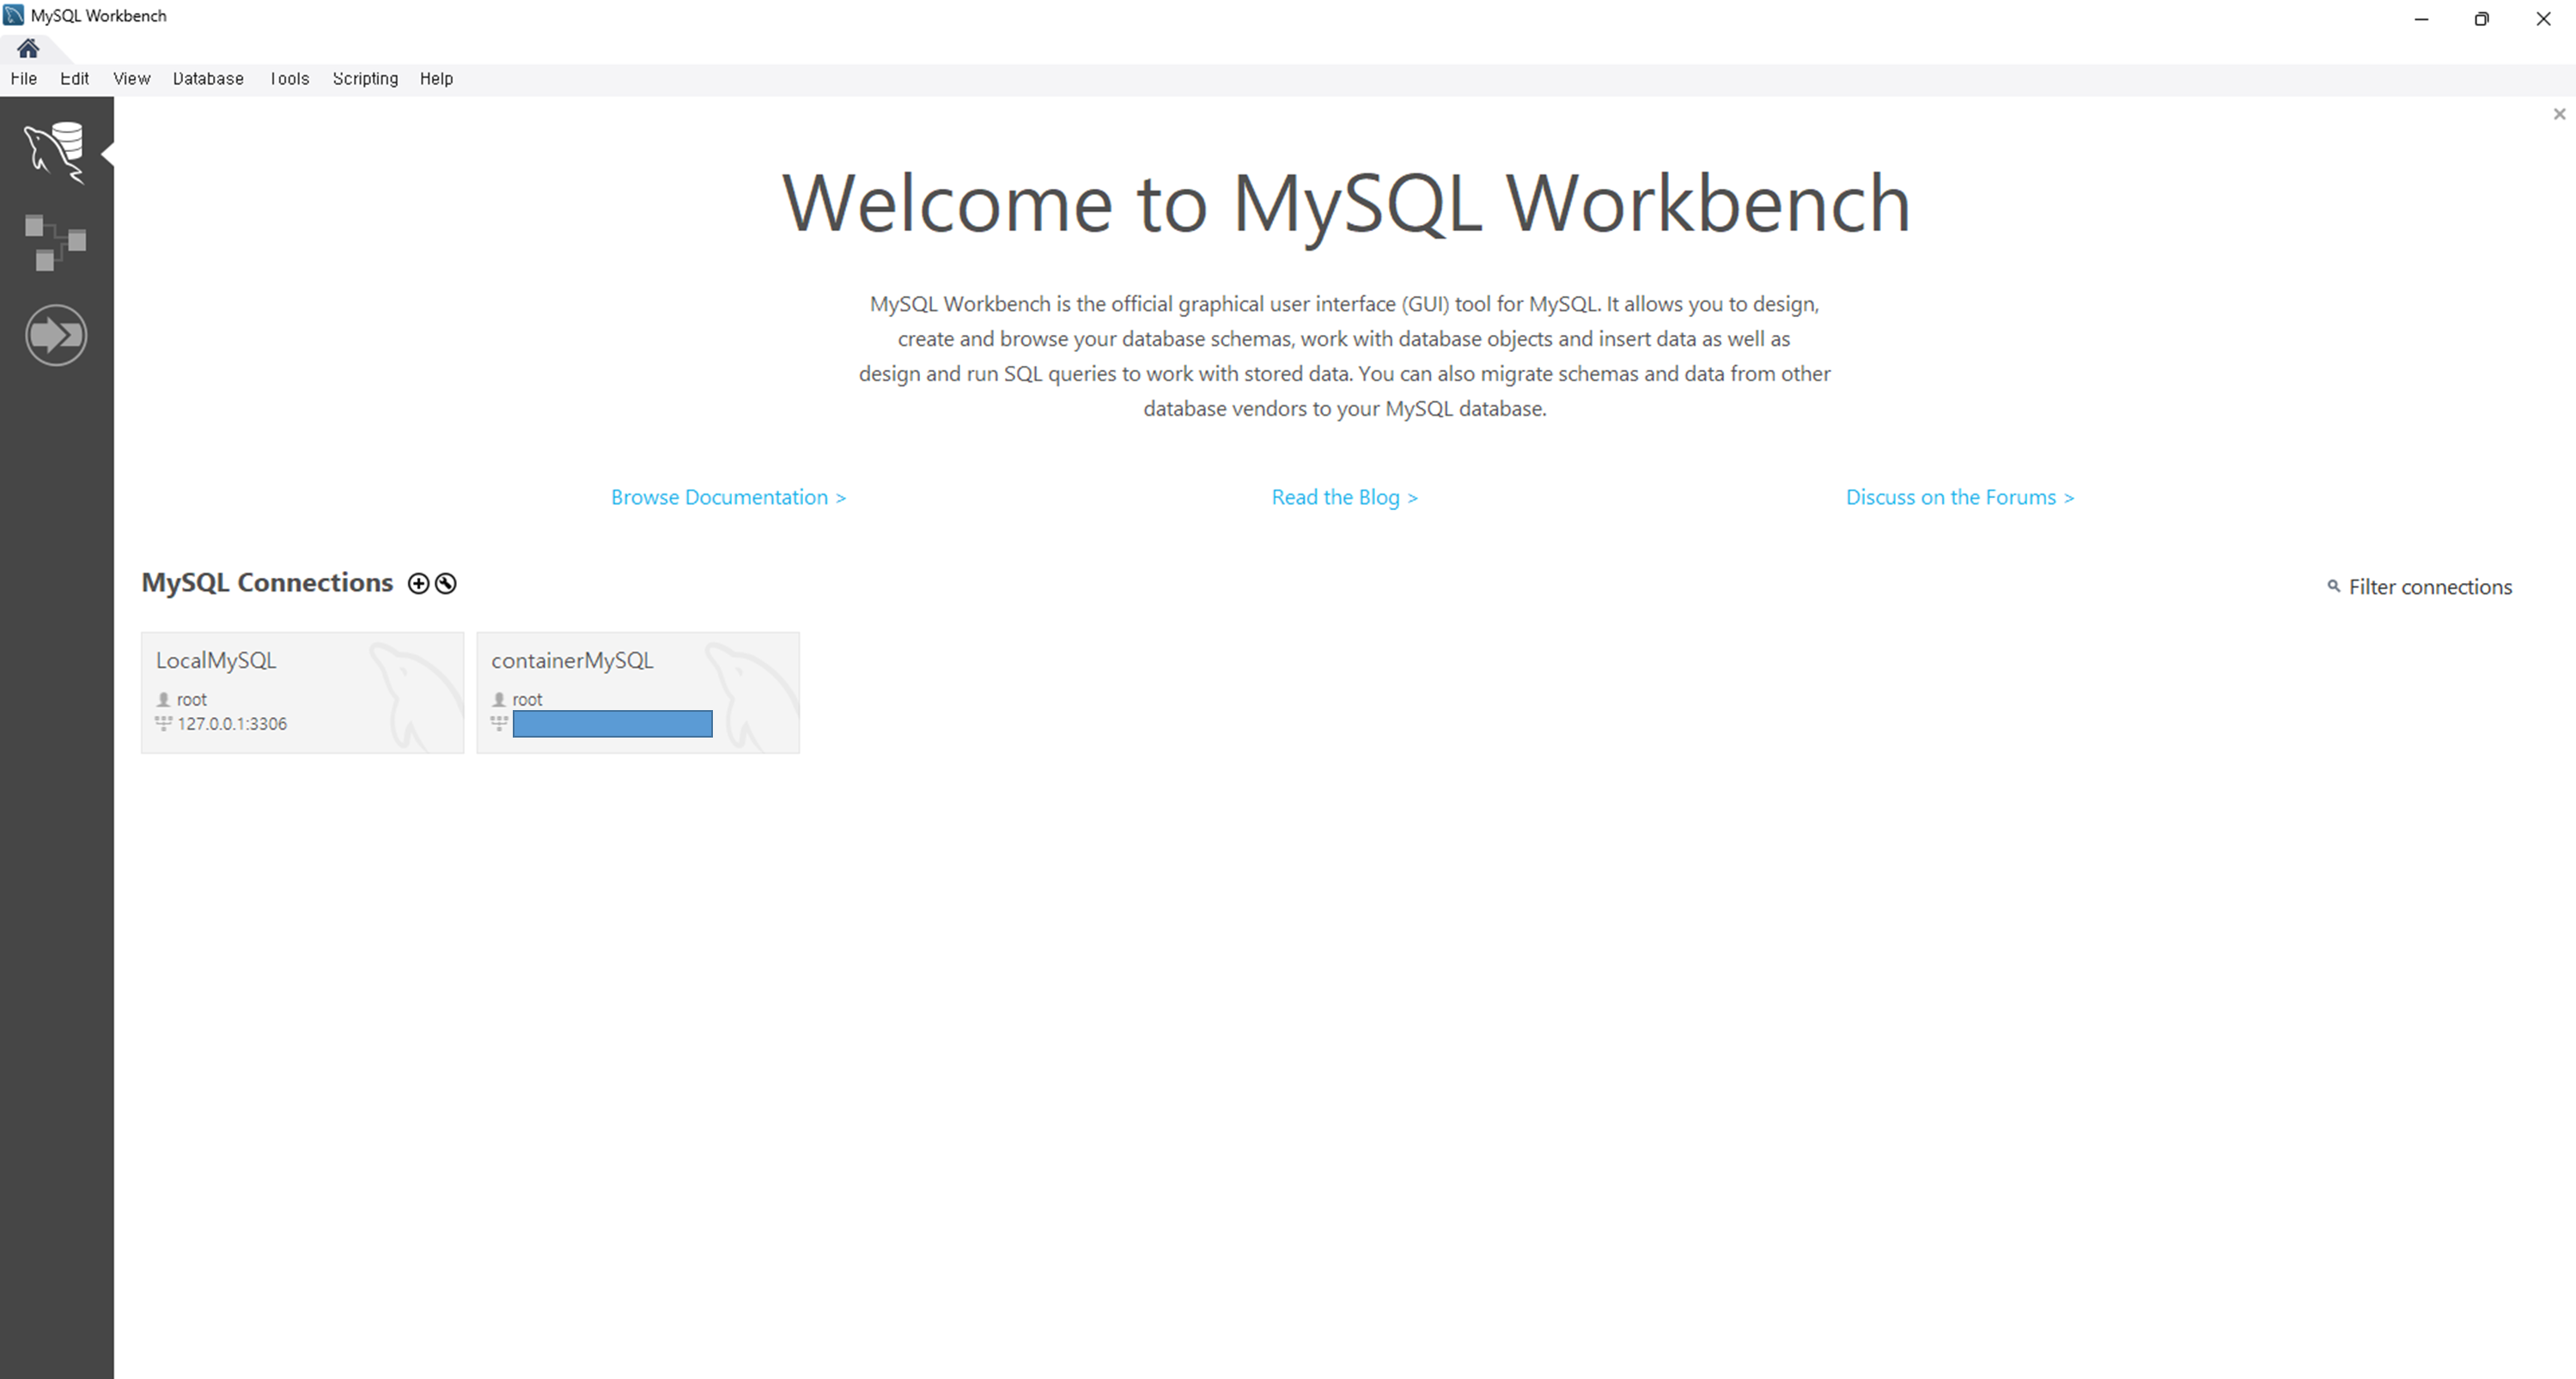The image size is (2576, 1379).
Task: Open the Models sidebar view
Action: tap(55, 242)
